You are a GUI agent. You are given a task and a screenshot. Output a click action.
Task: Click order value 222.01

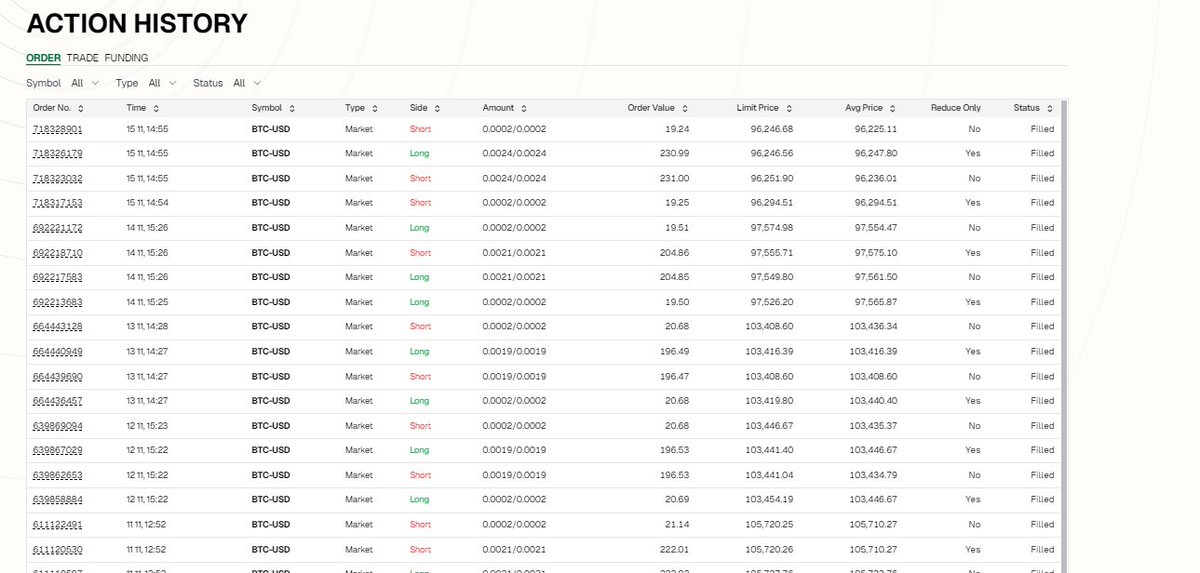(x=674, y=549)
